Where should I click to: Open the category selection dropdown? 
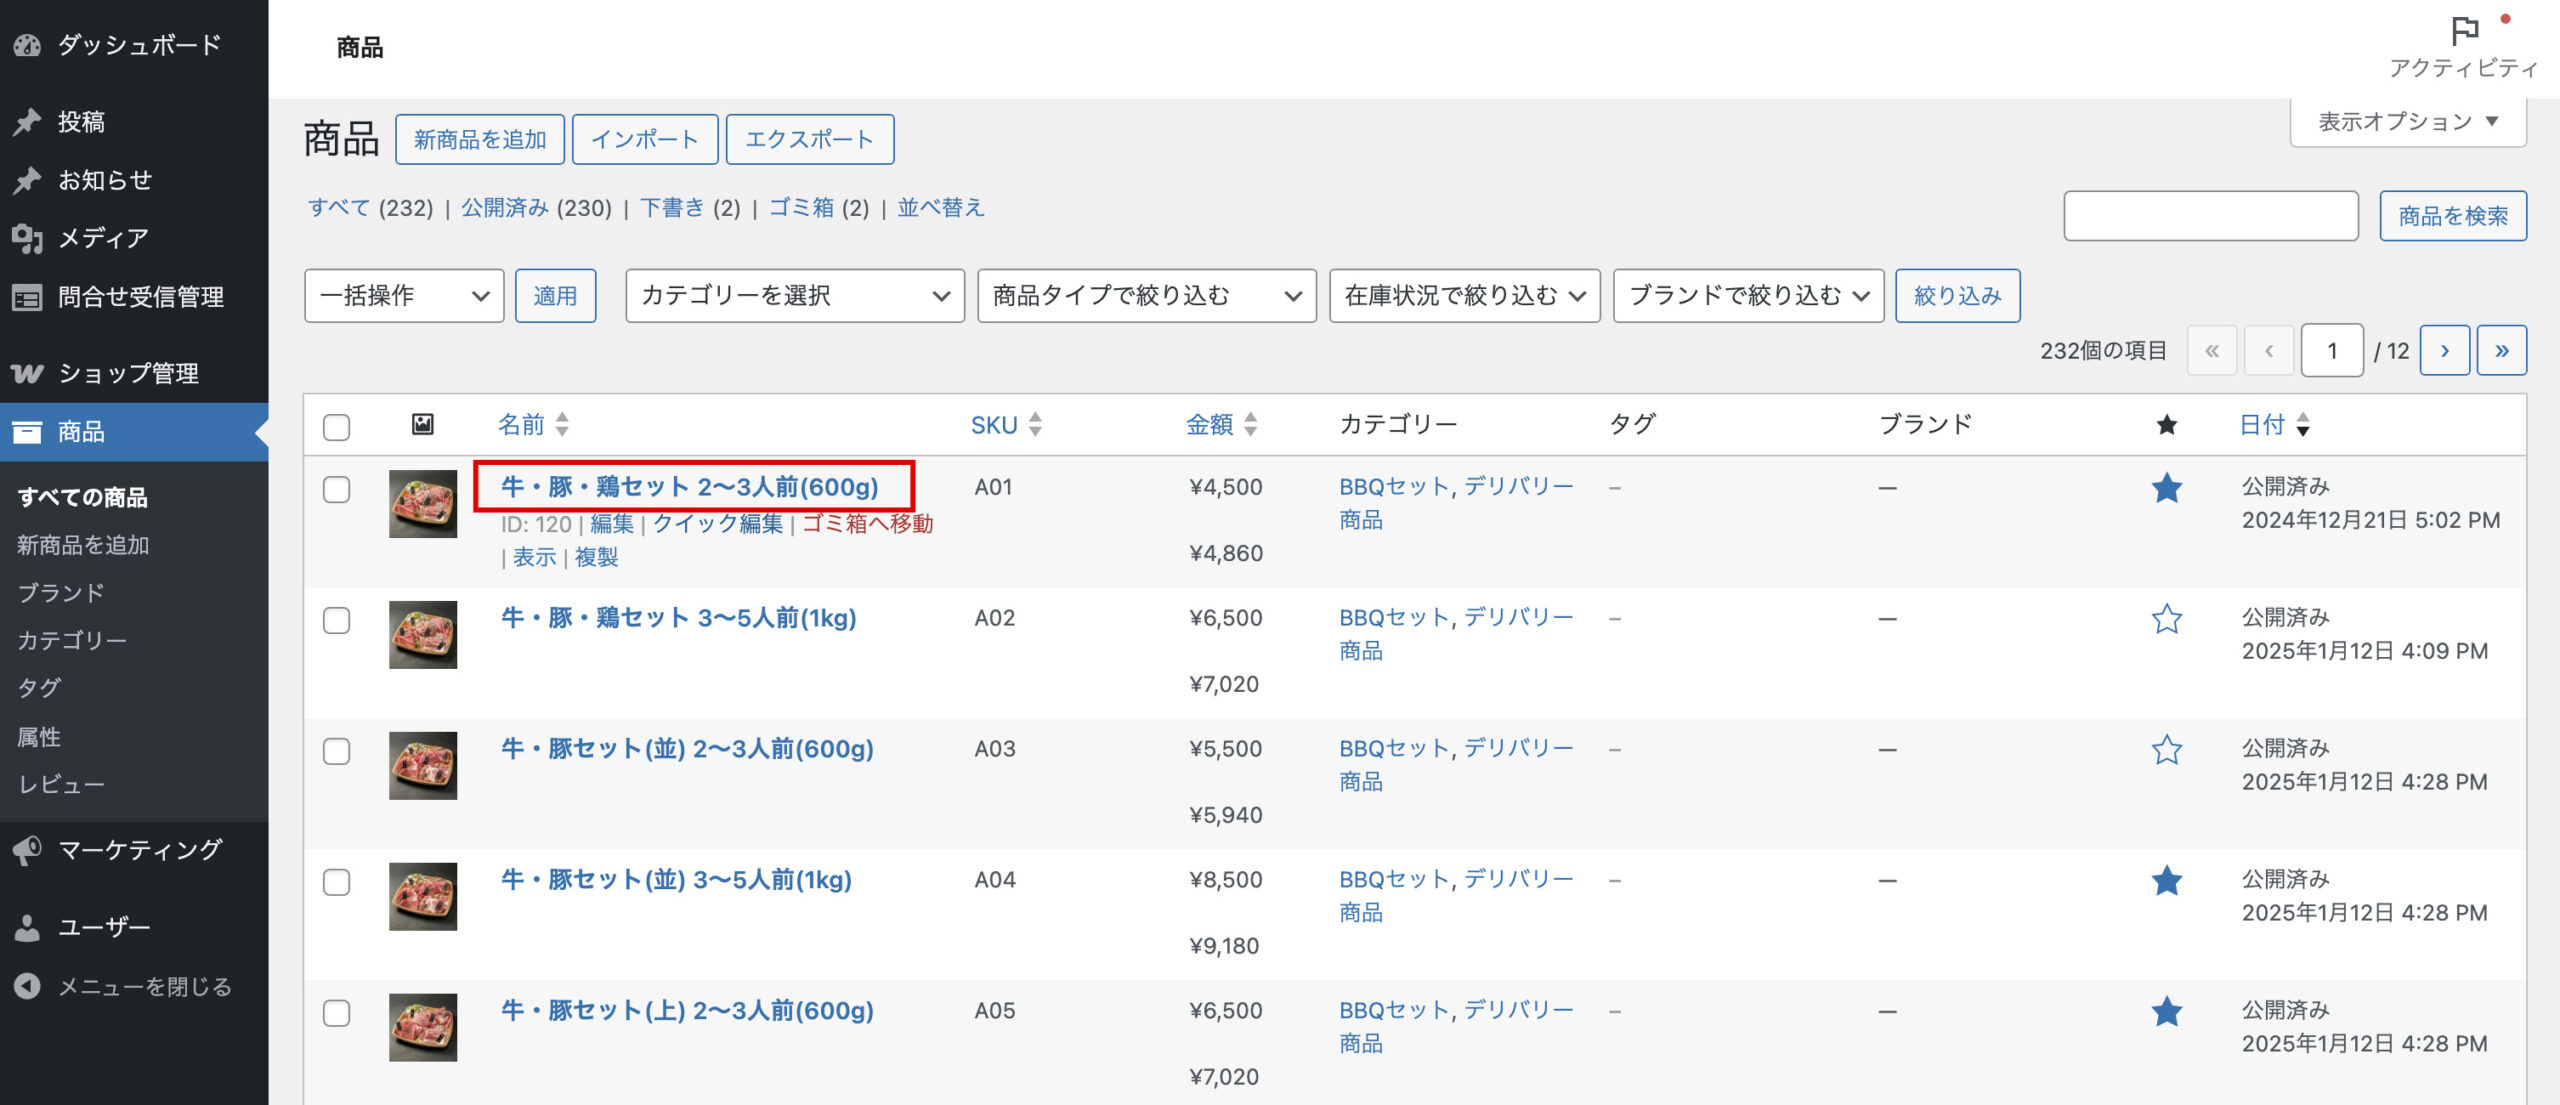[794, 296]
